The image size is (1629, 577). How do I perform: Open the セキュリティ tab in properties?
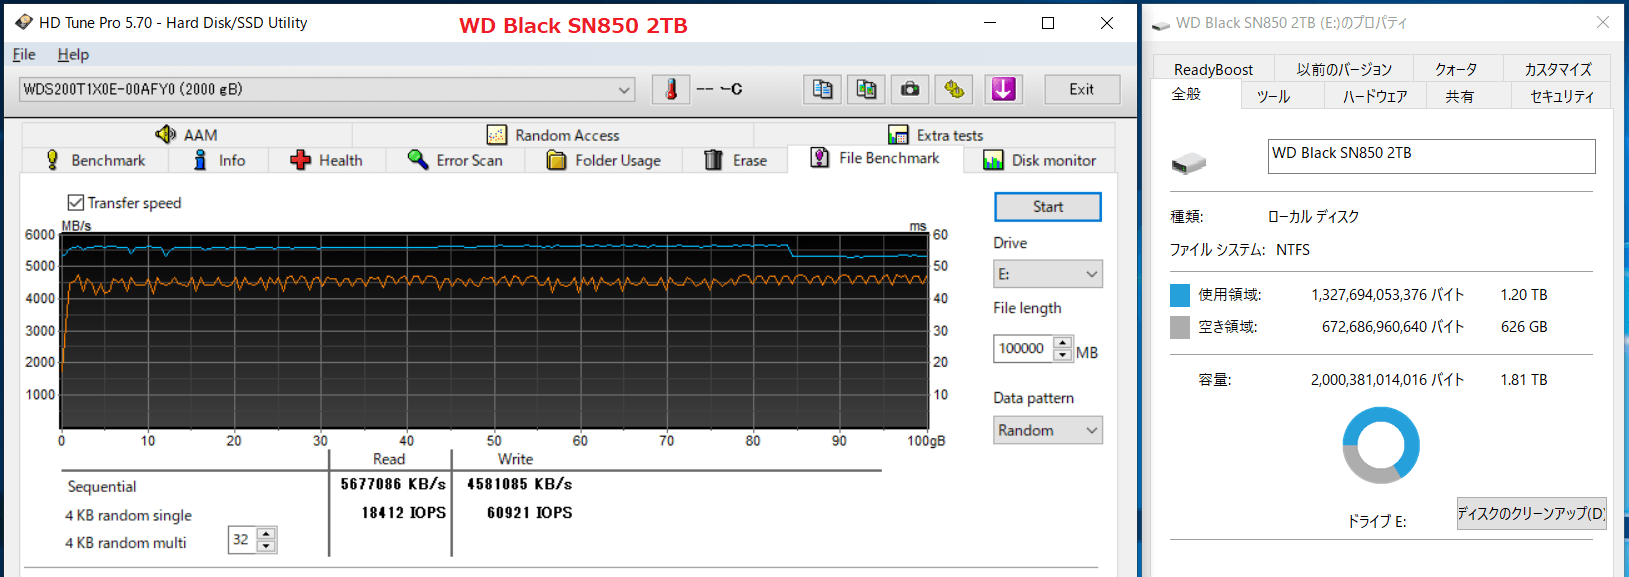1561,96
